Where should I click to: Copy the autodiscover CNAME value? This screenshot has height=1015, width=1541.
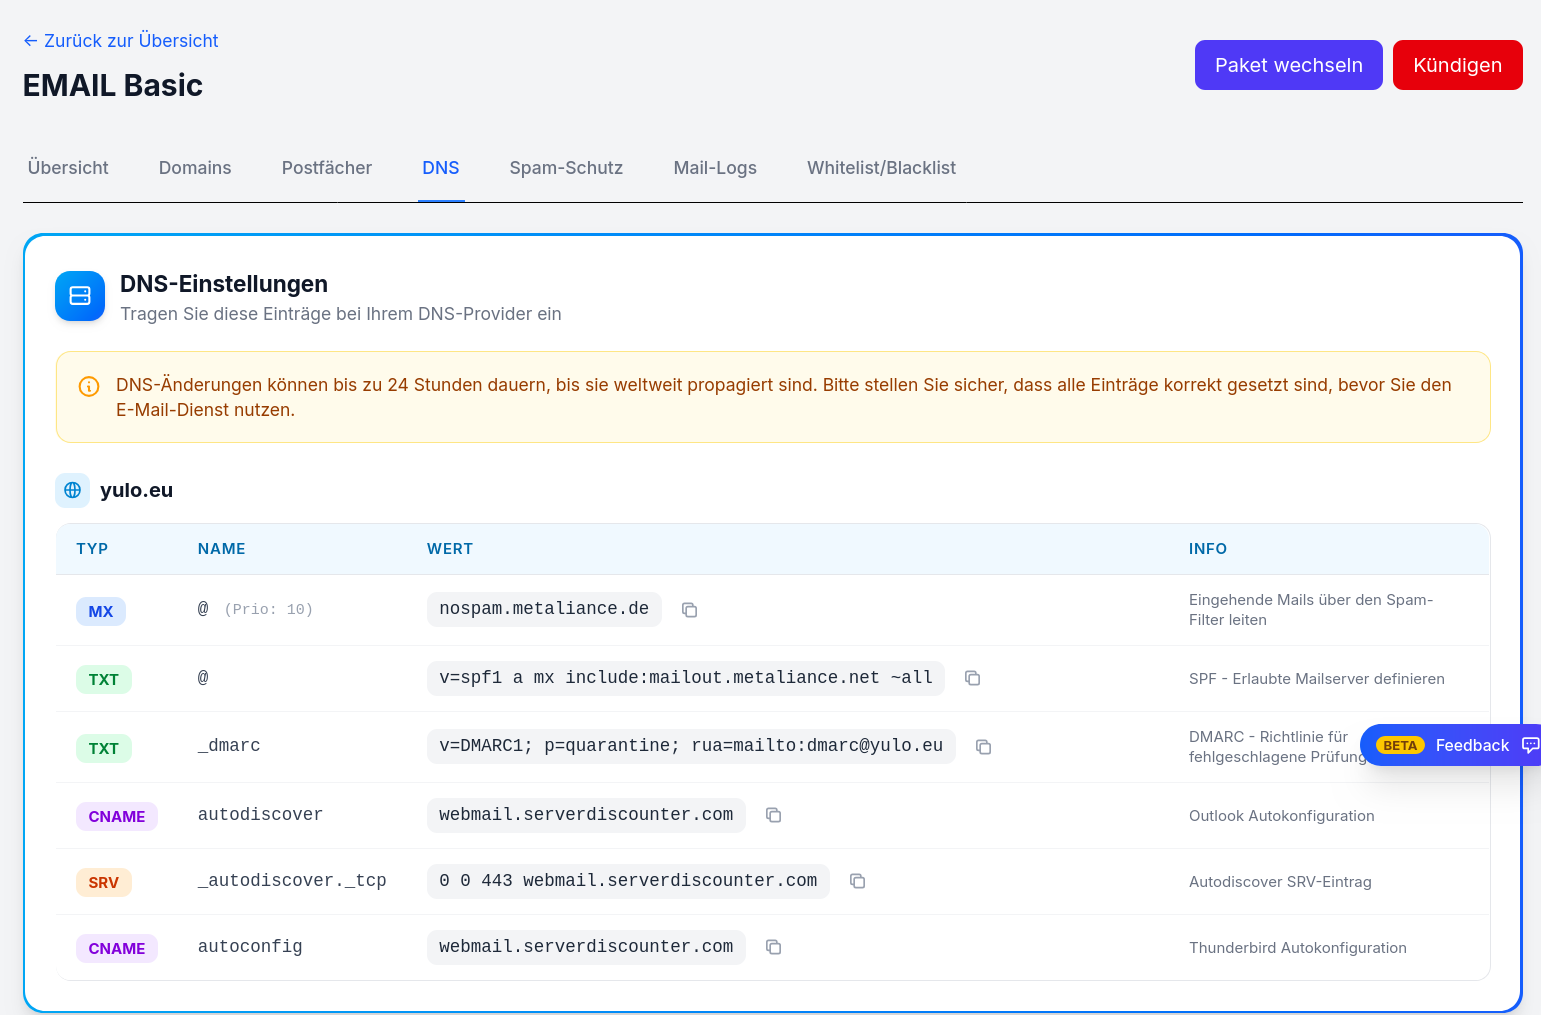773,815
